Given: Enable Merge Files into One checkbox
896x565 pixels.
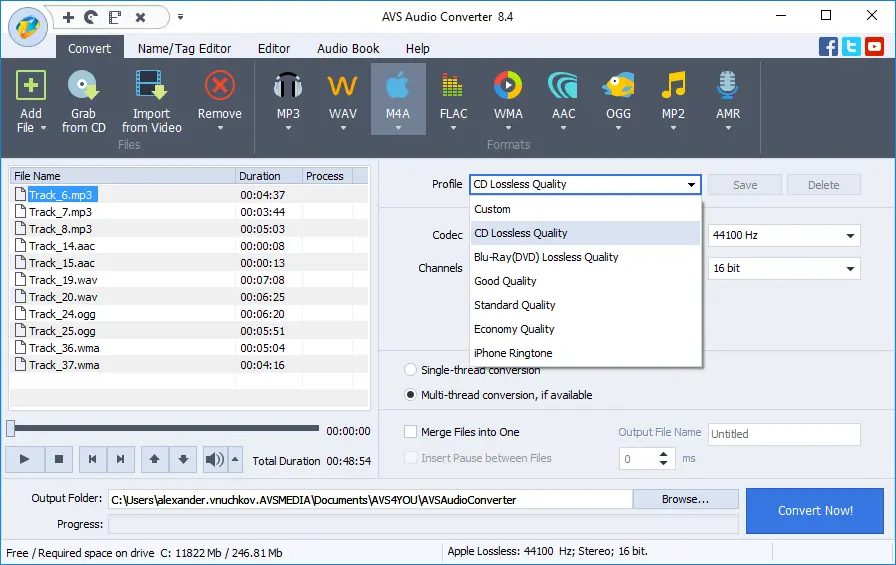Looking at the screenshot, I should tap(410, 432).
